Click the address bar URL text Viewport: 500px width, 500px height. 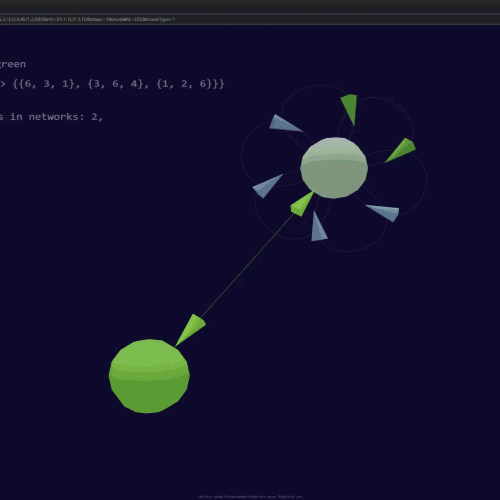(87, 19)
